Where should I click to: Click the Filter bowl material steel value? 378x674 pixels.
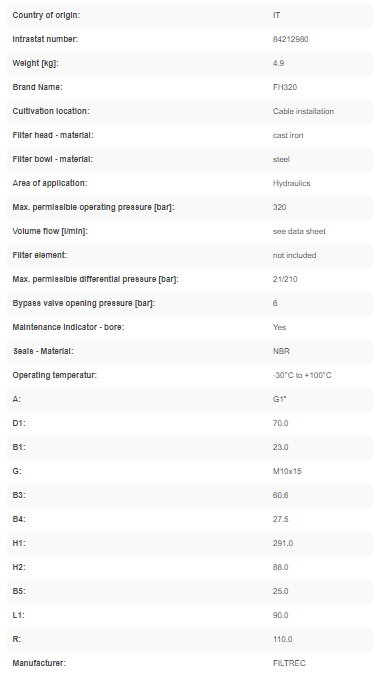pyautogui.click(x=281, y=159)
